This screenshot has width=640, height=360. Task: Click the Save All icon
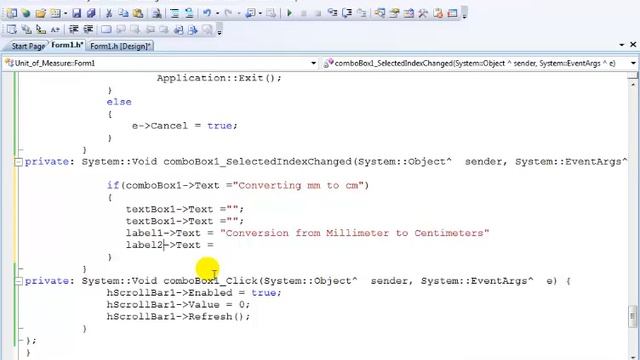(91, 13)
